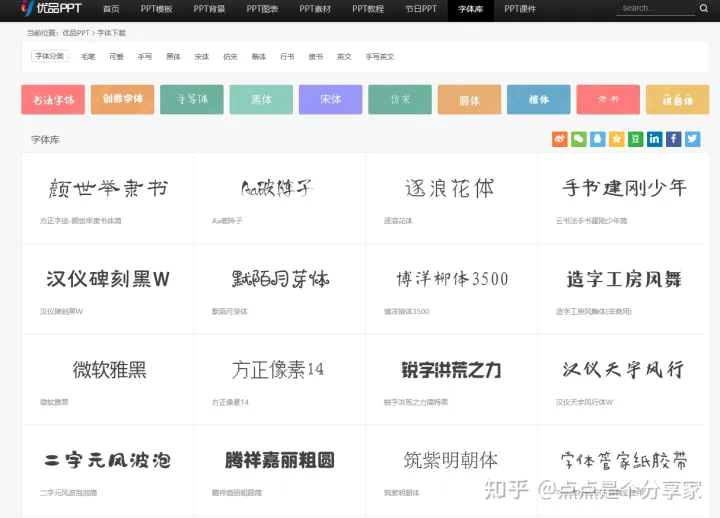This screenshot has width=720, height=518.
Task: Open the 逐浪花体 font preview image
Action: [x=450, y=188]
